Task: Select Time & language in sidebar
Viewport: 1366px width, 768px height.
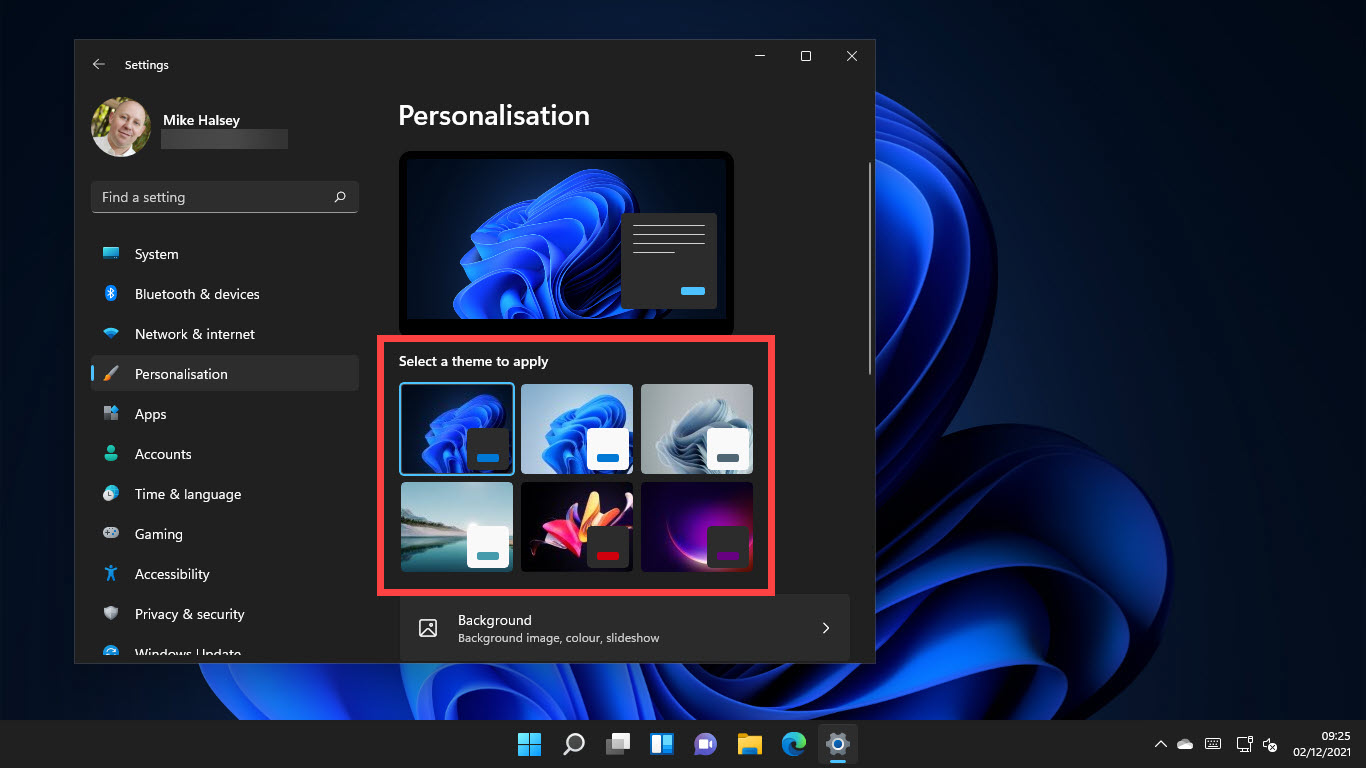Action: pyautogui.click(x=187, y=494)
